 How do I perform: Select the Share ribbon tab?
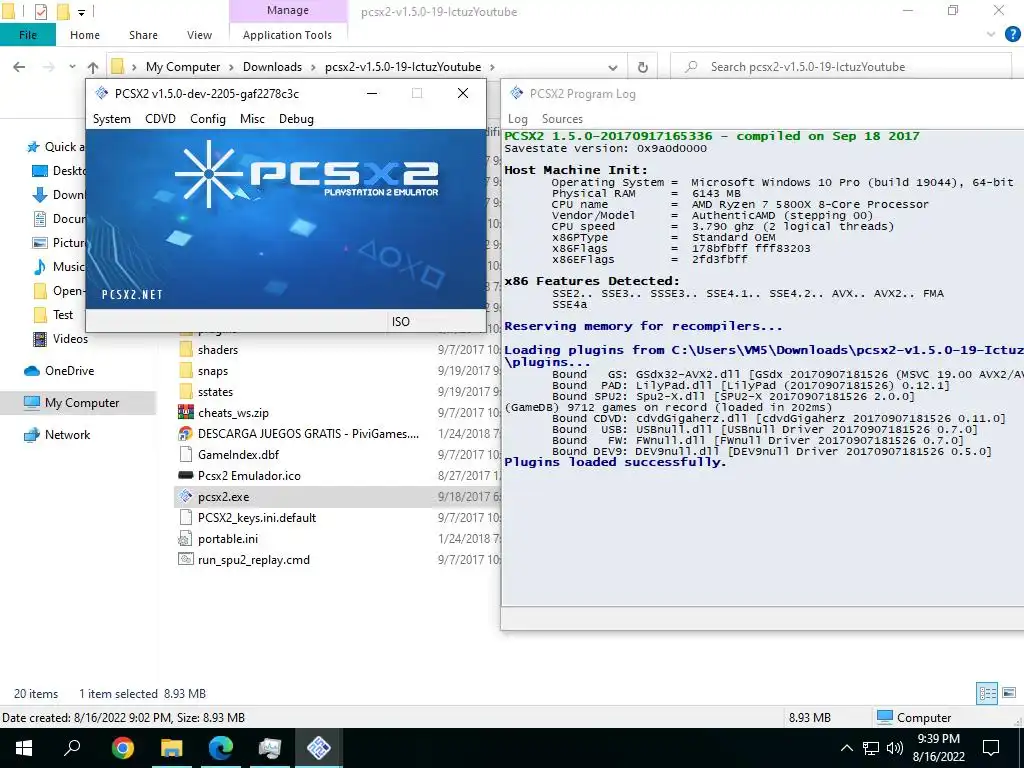[x=143, y=35]
